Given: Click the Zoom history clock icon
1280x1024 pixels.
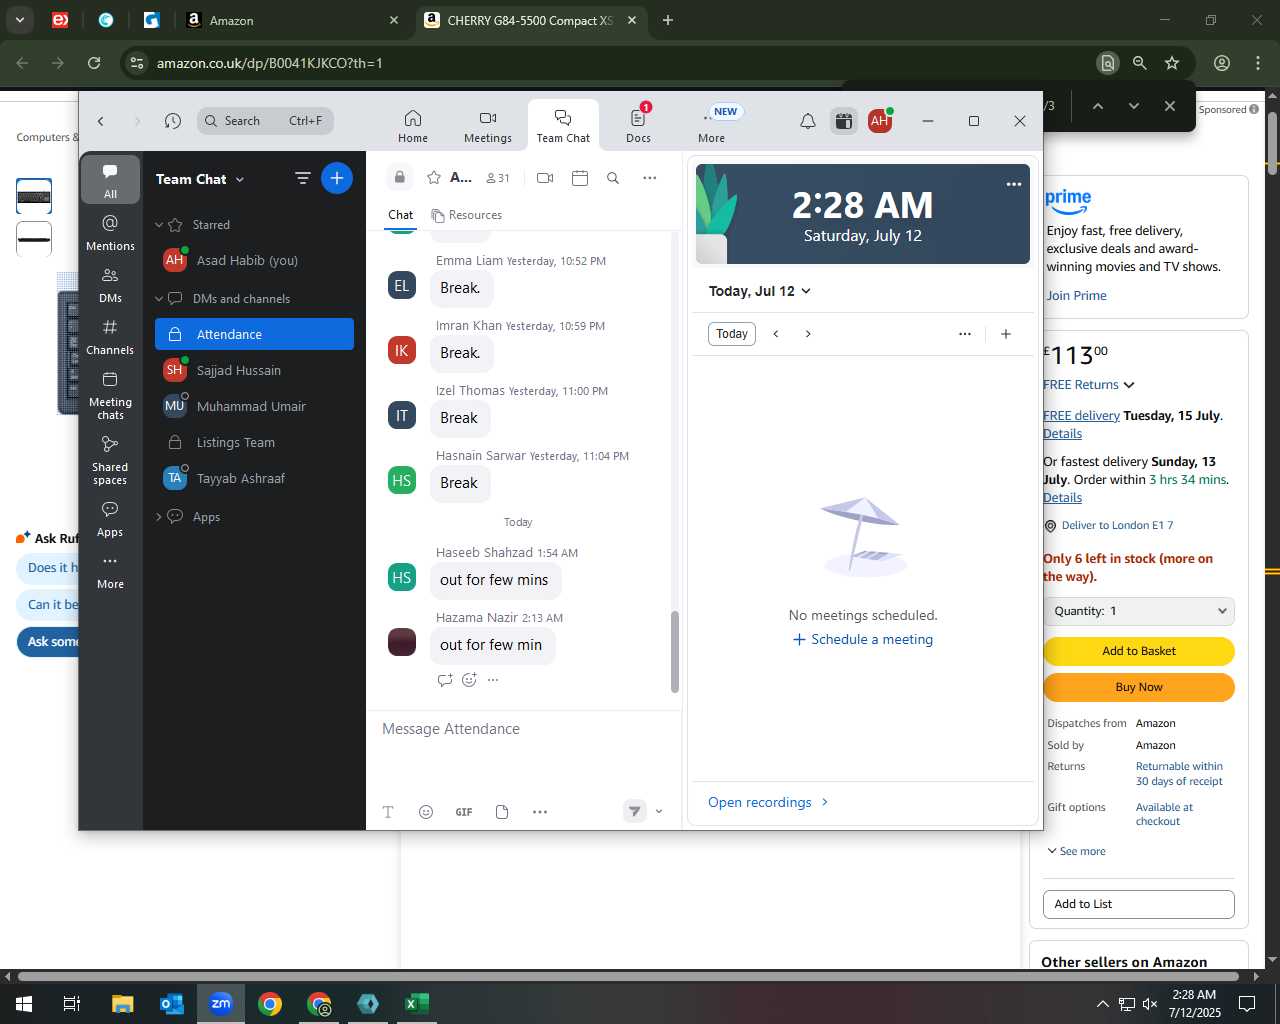Looking at the screenshot, I should (173, 121).
